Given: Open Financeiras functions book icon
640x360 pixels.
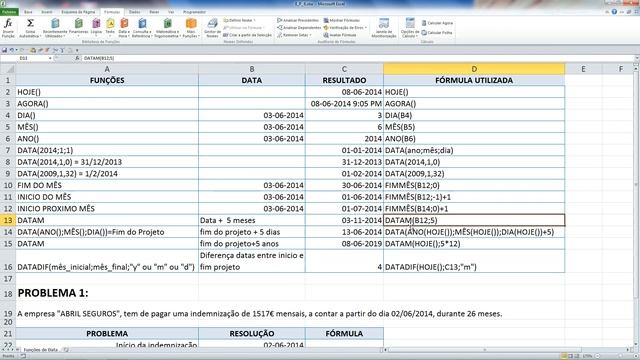Looking at the screenshot, I should [x=78, y=28].
